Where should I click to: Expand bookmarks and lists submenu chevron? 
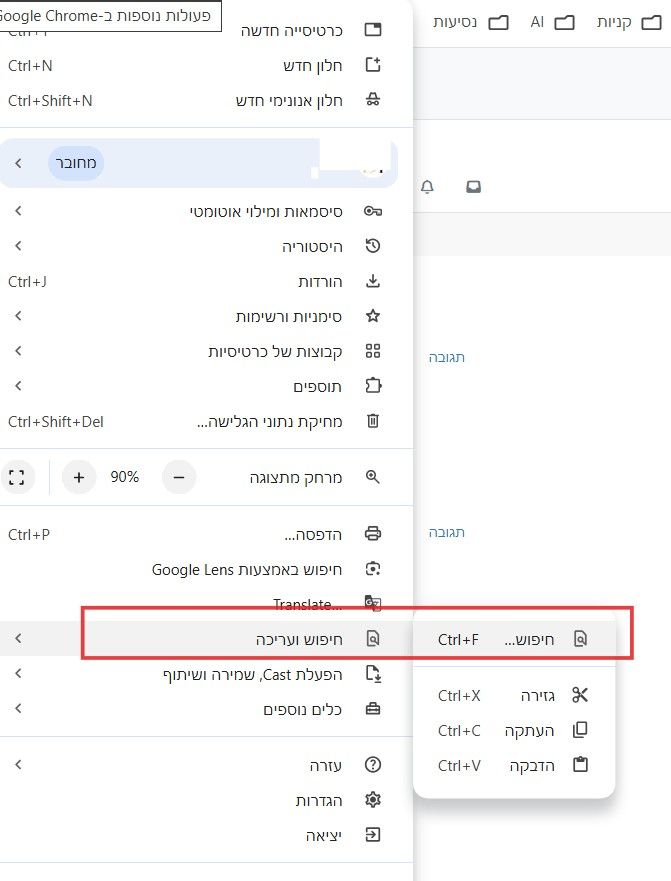[x=19, y=316]
